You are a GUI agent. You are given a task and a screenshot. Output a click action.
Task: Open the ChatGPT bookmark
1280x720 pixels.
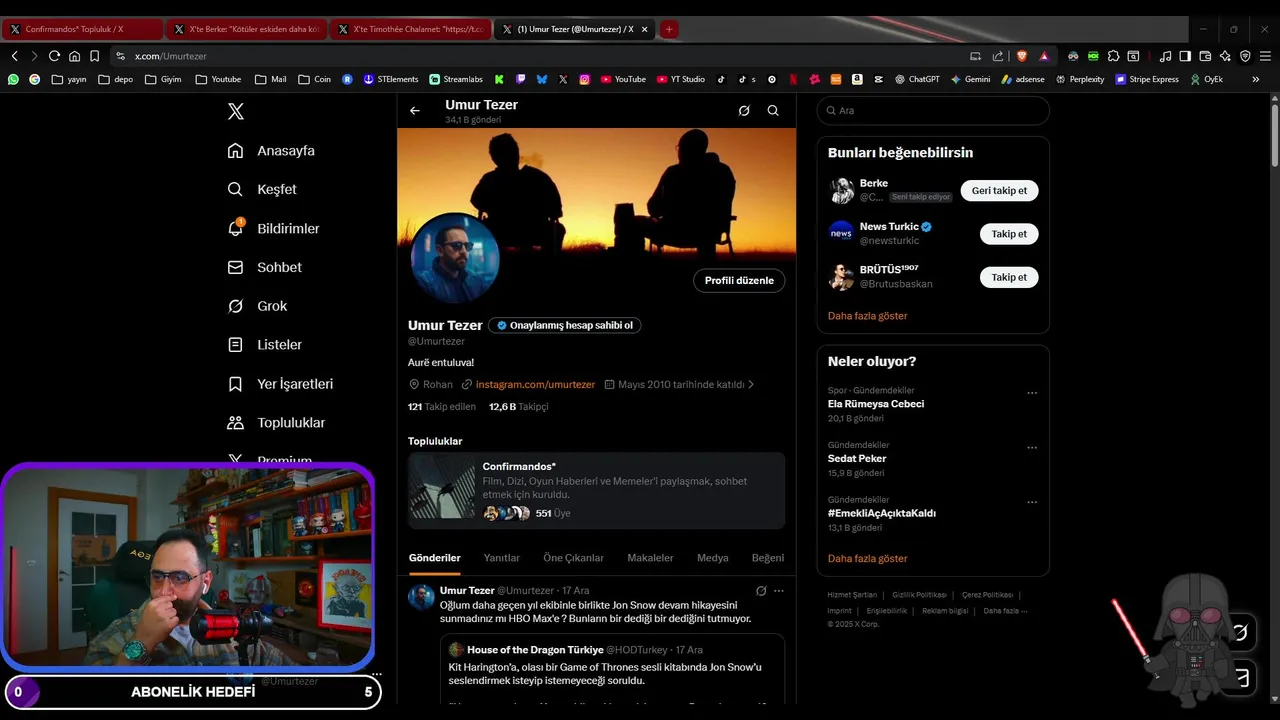[x=917, y=79]
